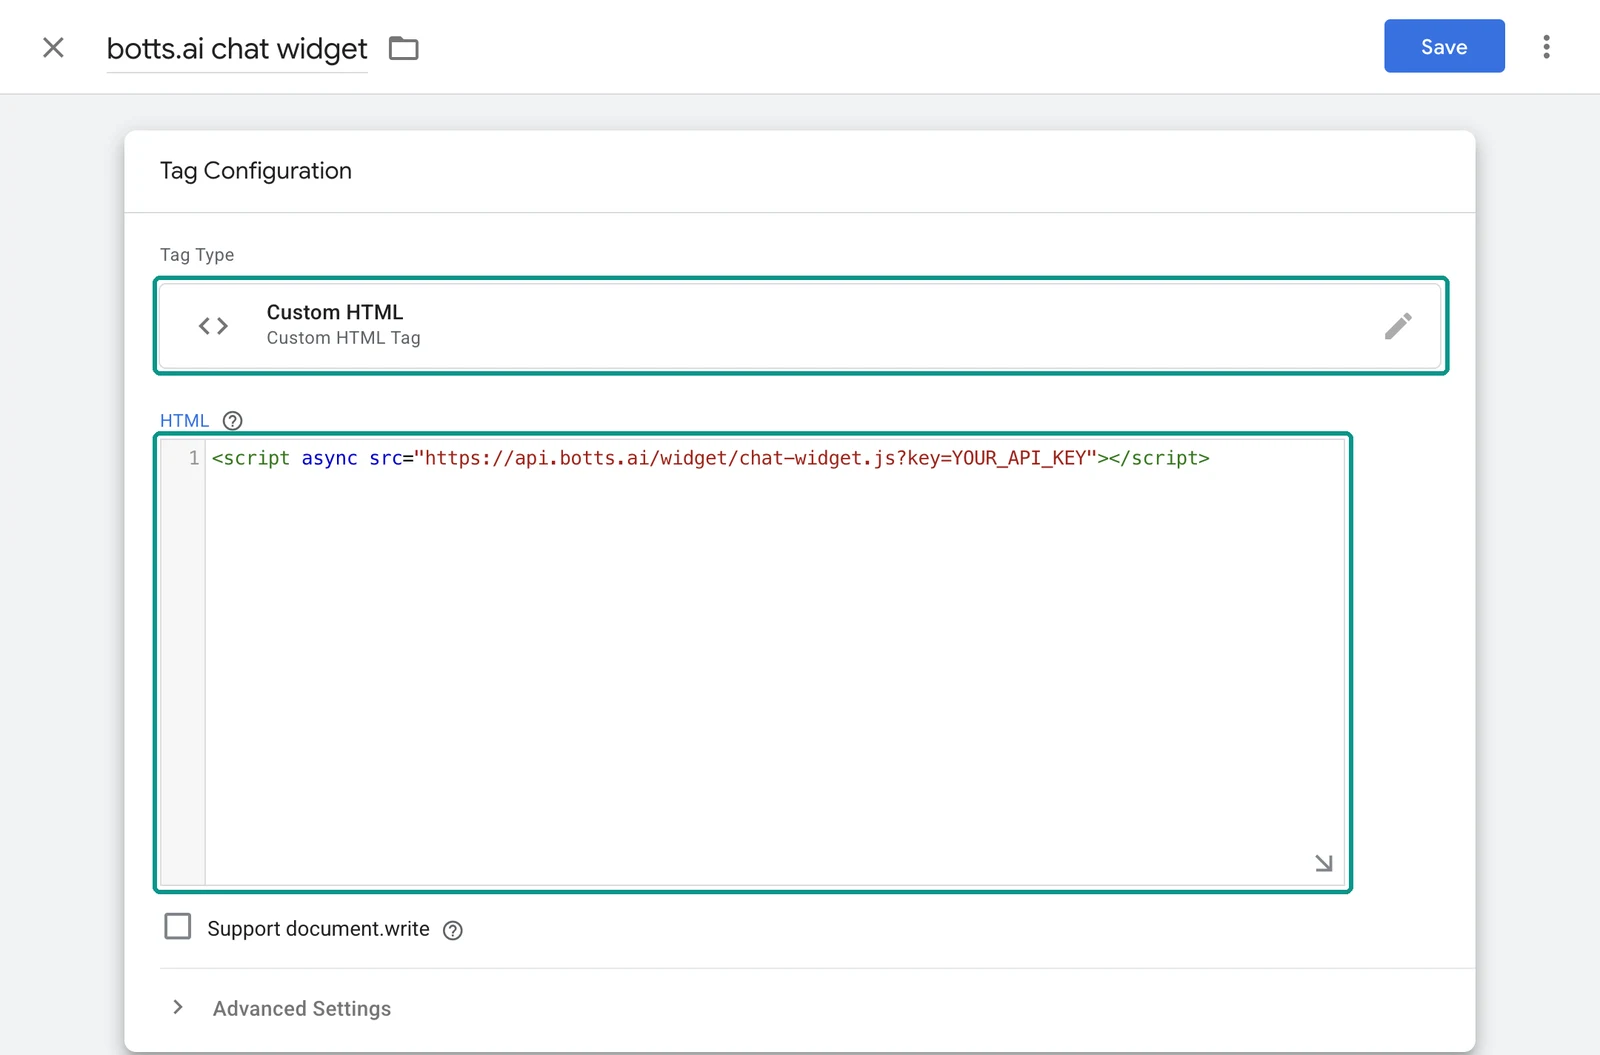Viewport: 1600px width, 1055px height.
Task: Open the three-dot more options menu
Action: (x=1546, y=47)
